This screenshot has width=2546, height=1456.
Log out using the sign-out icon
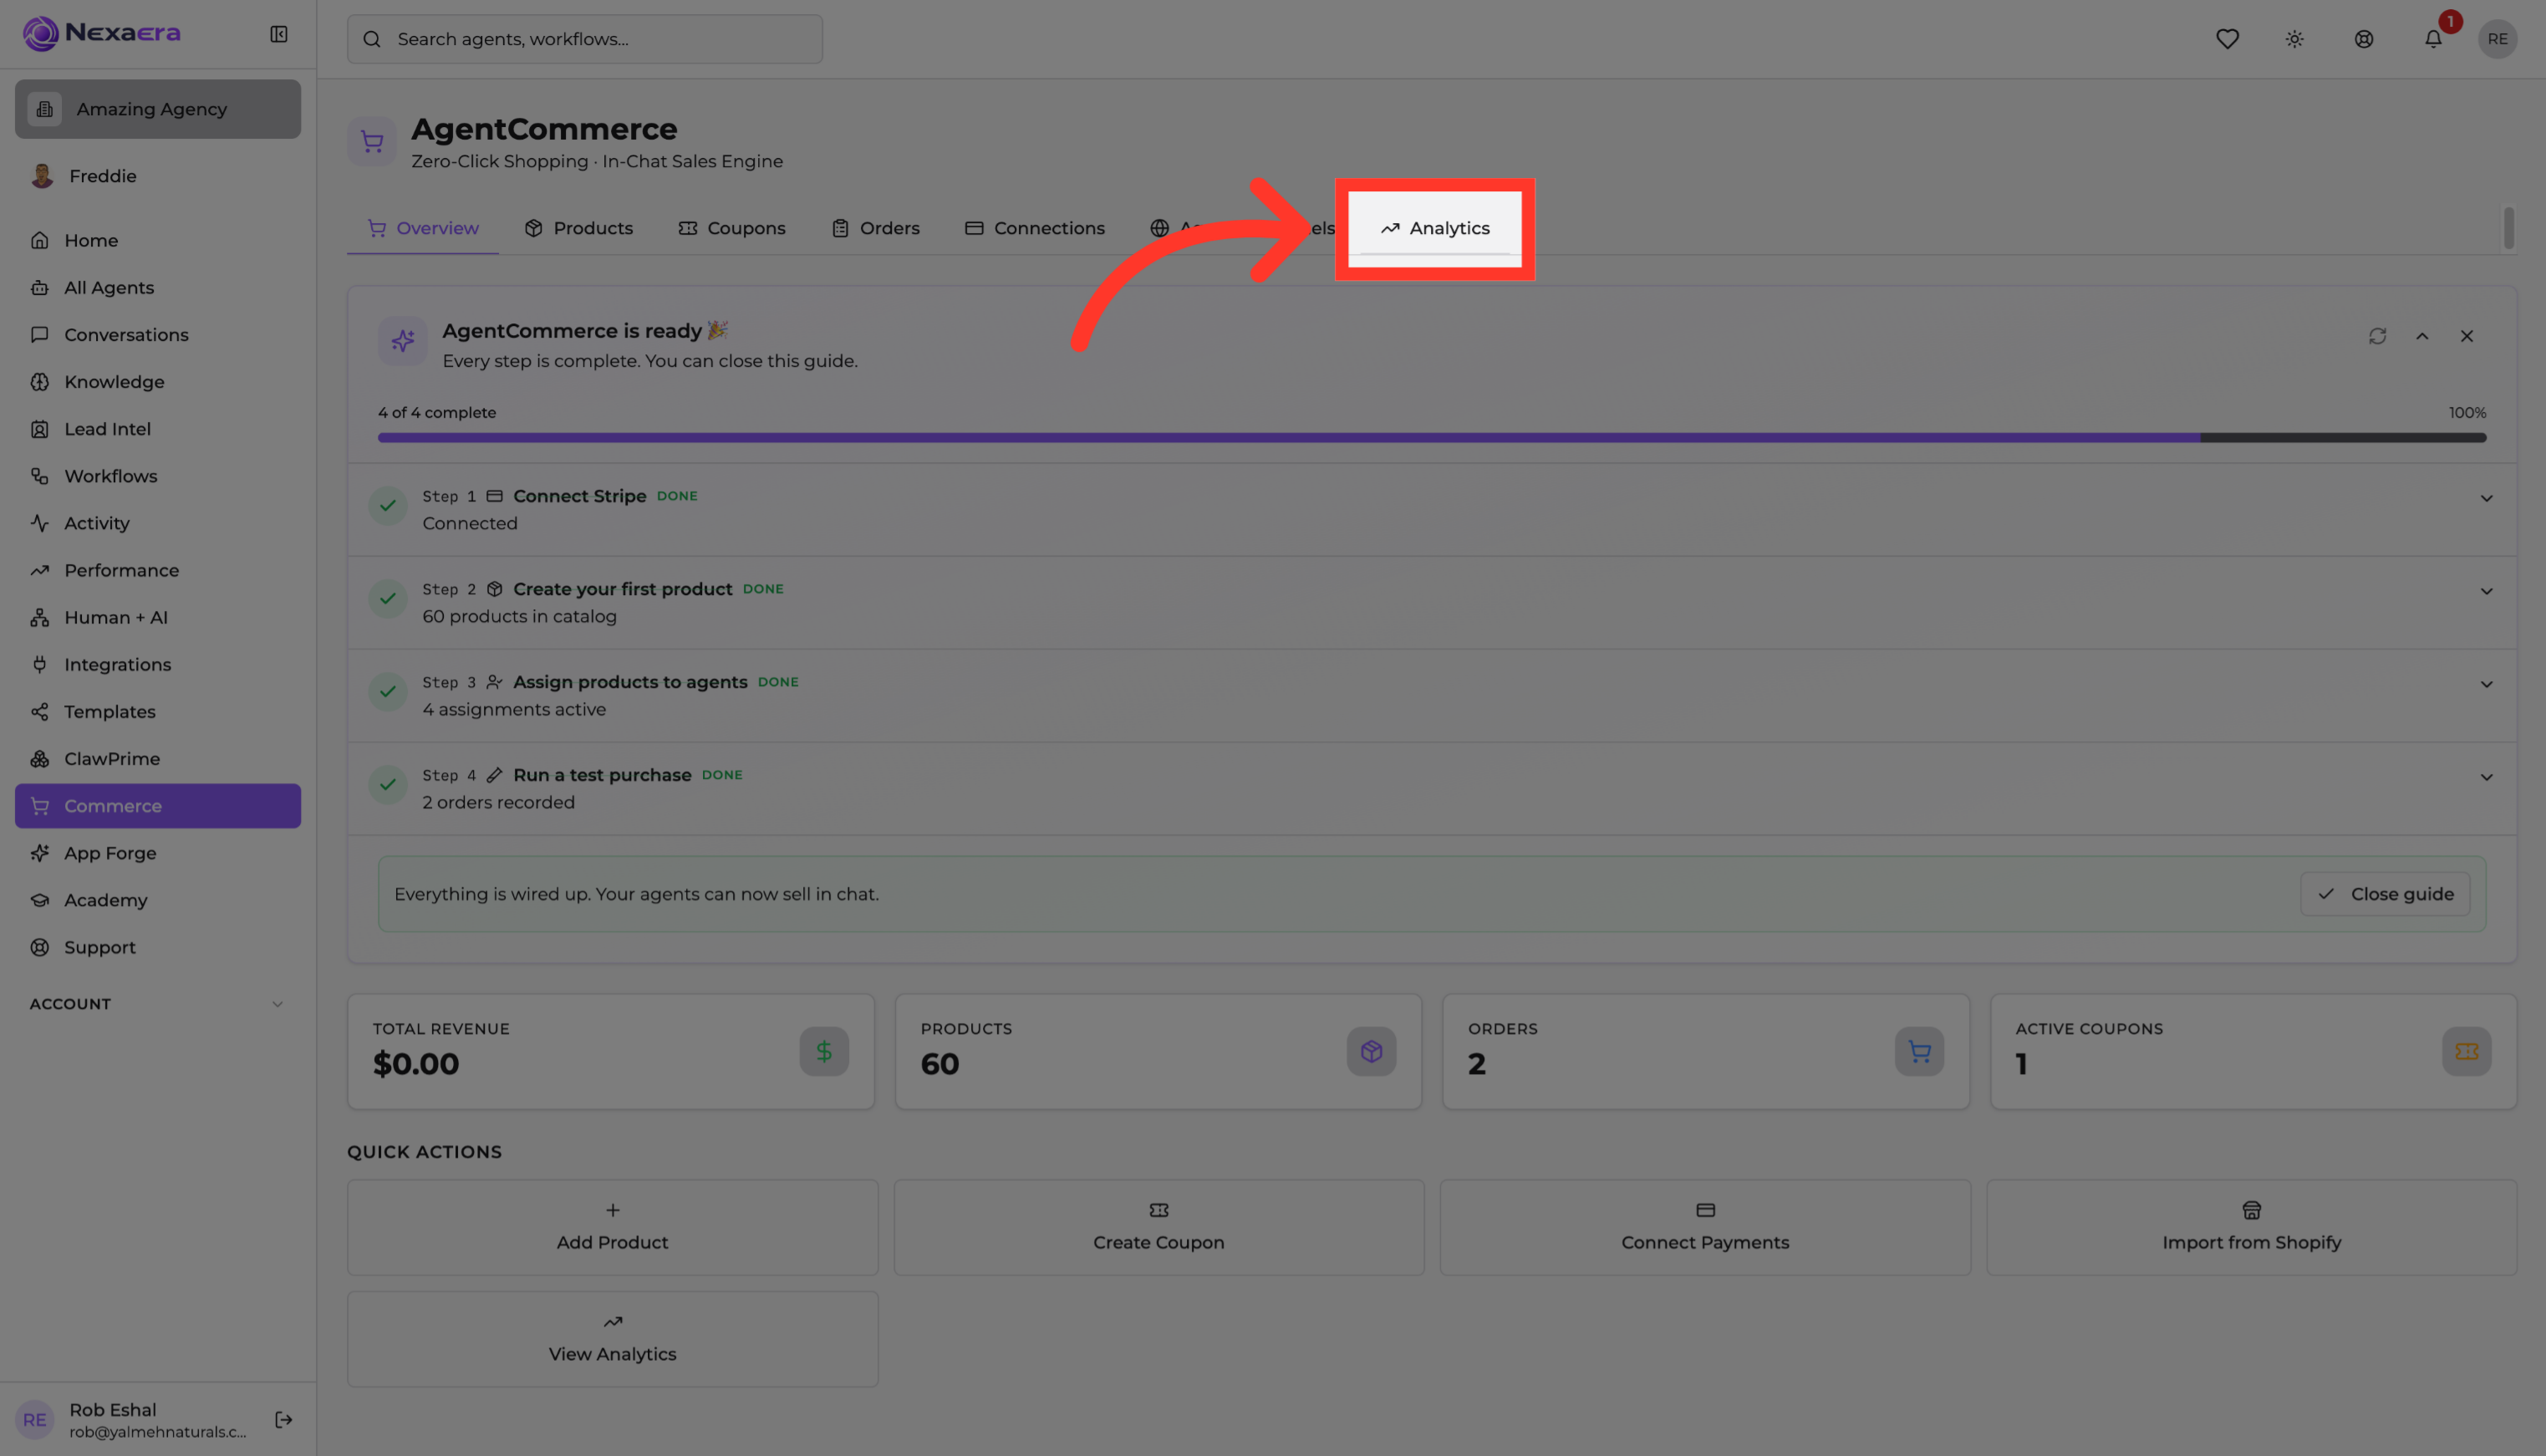tap(284, 1419)
